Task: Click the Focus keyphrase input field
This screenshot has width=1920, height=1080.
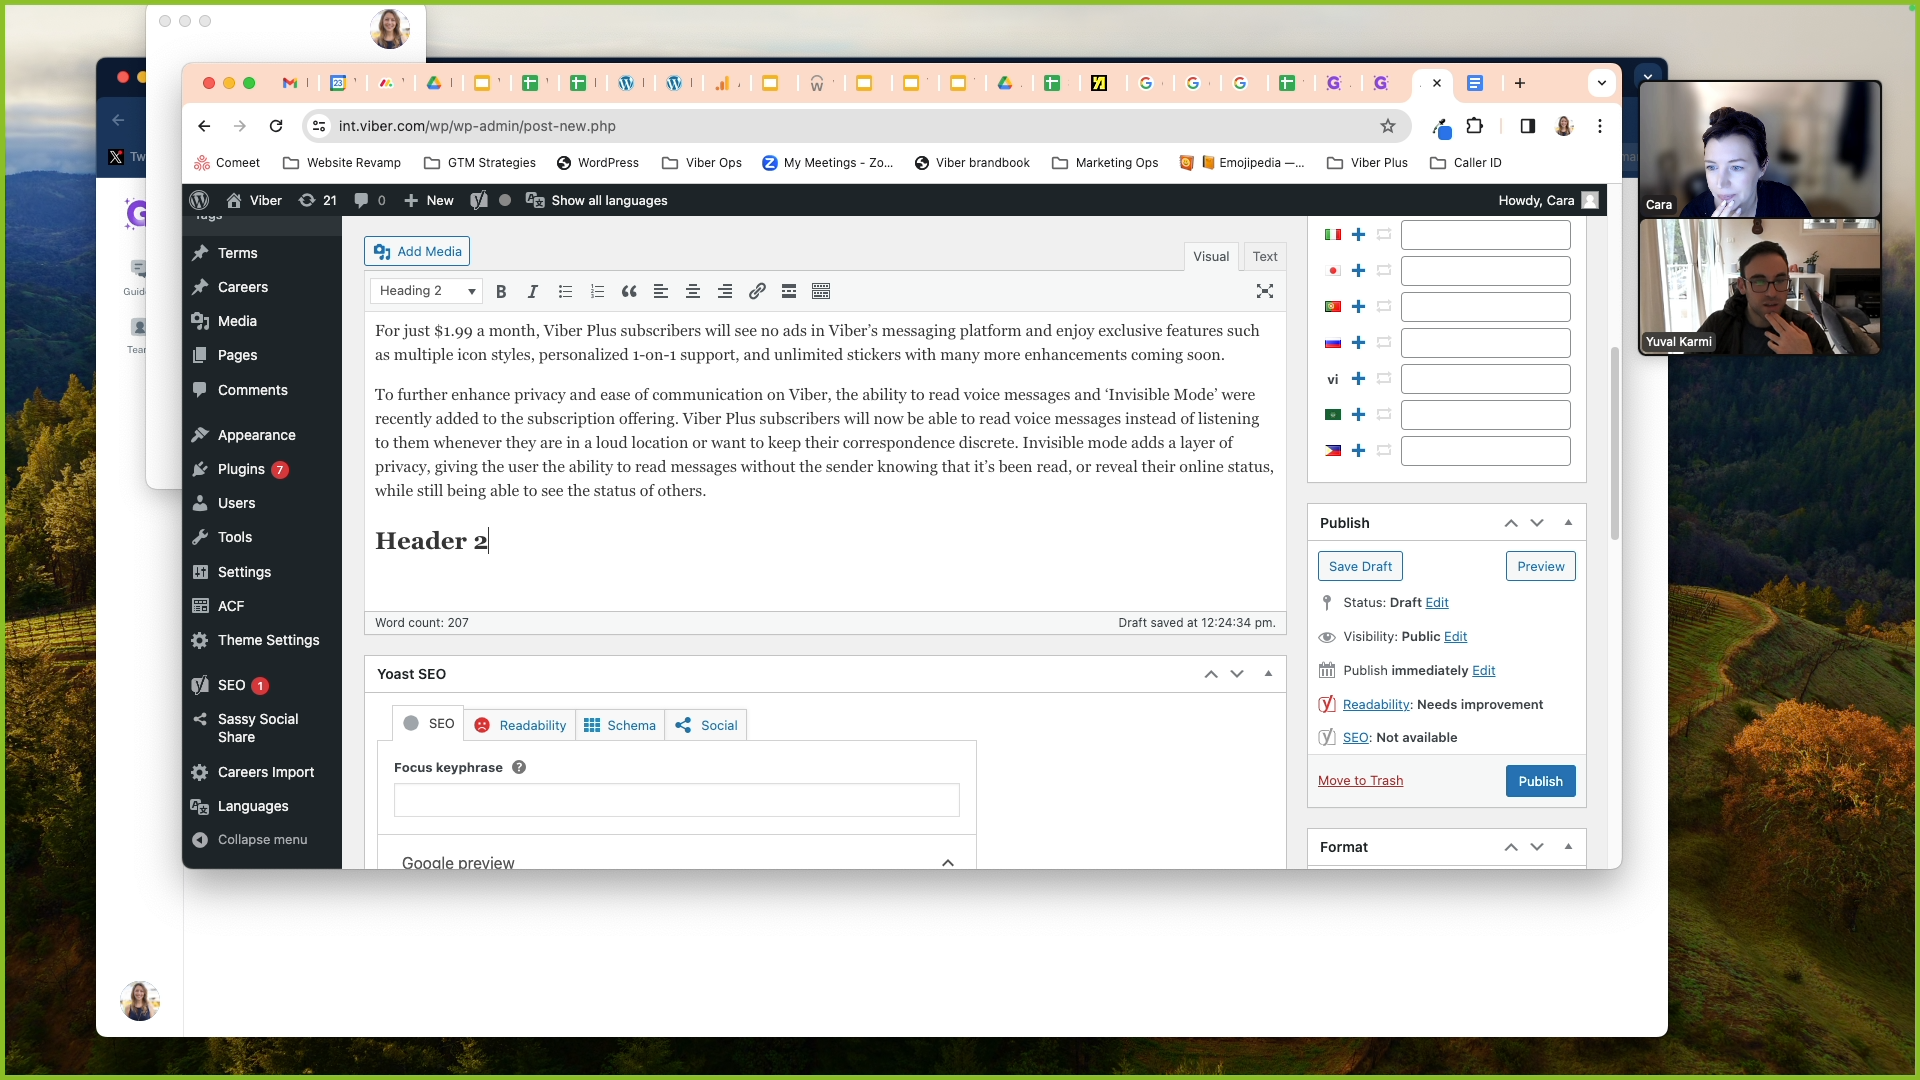Action: (676, 800)
